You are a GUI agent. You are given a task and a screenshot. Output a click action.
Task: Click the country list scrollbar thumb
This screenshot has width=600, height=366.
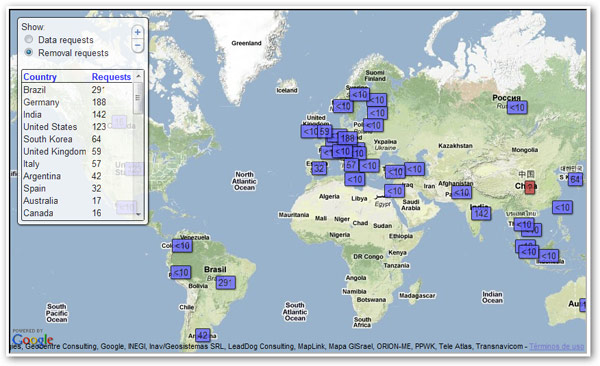click(139, 98)
